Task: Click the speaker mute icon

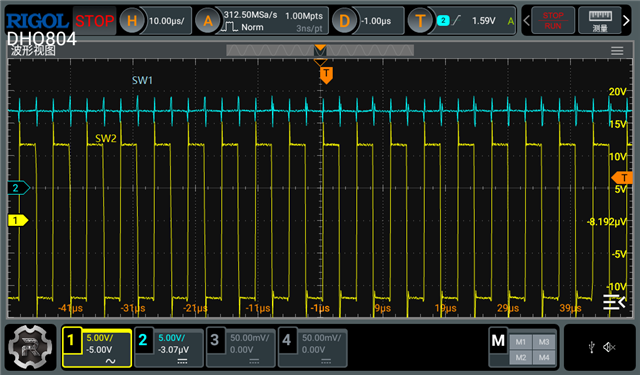Action: click(x=609, y=347)
